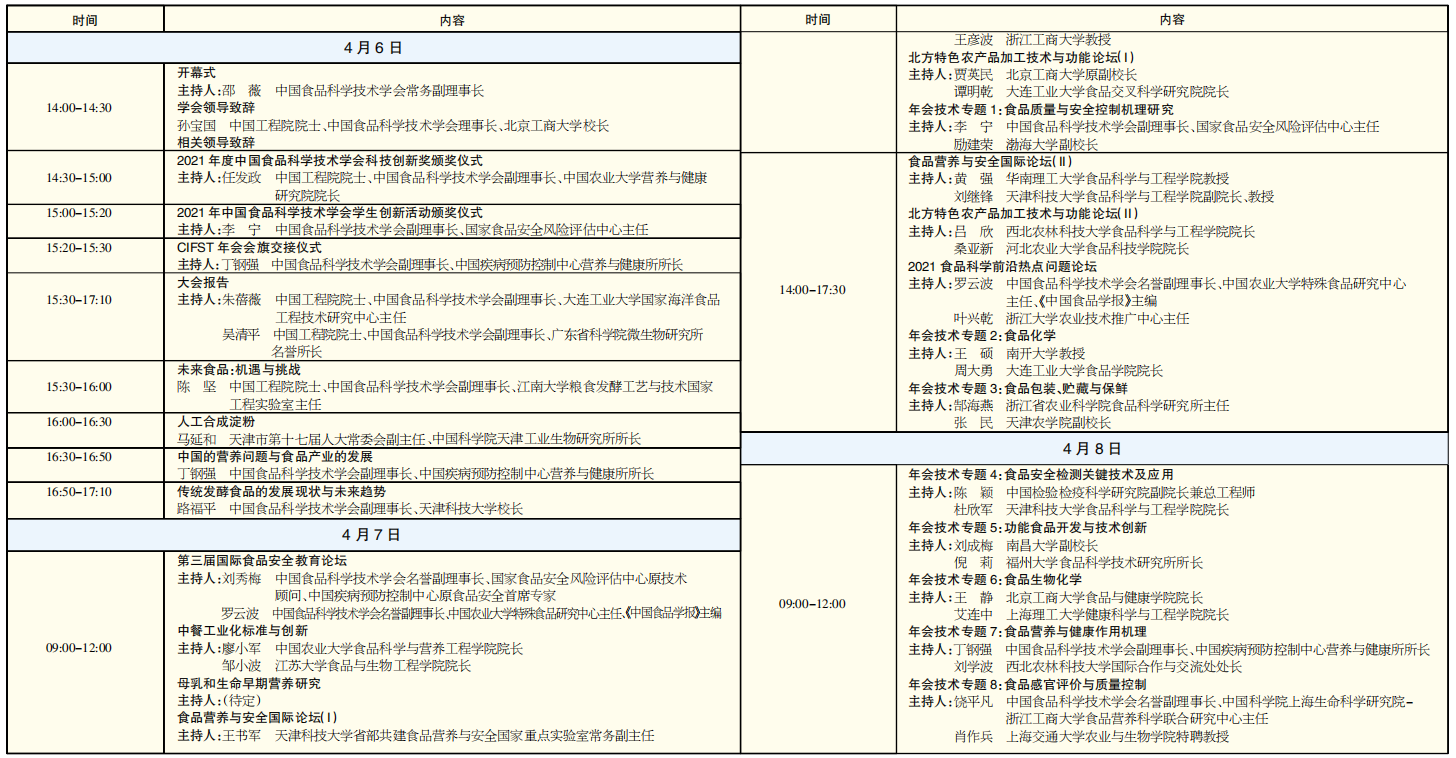1456x758 pixels.
Task: Select 年会技术专题 2:食品化学 heading
Action: point(981,336)
